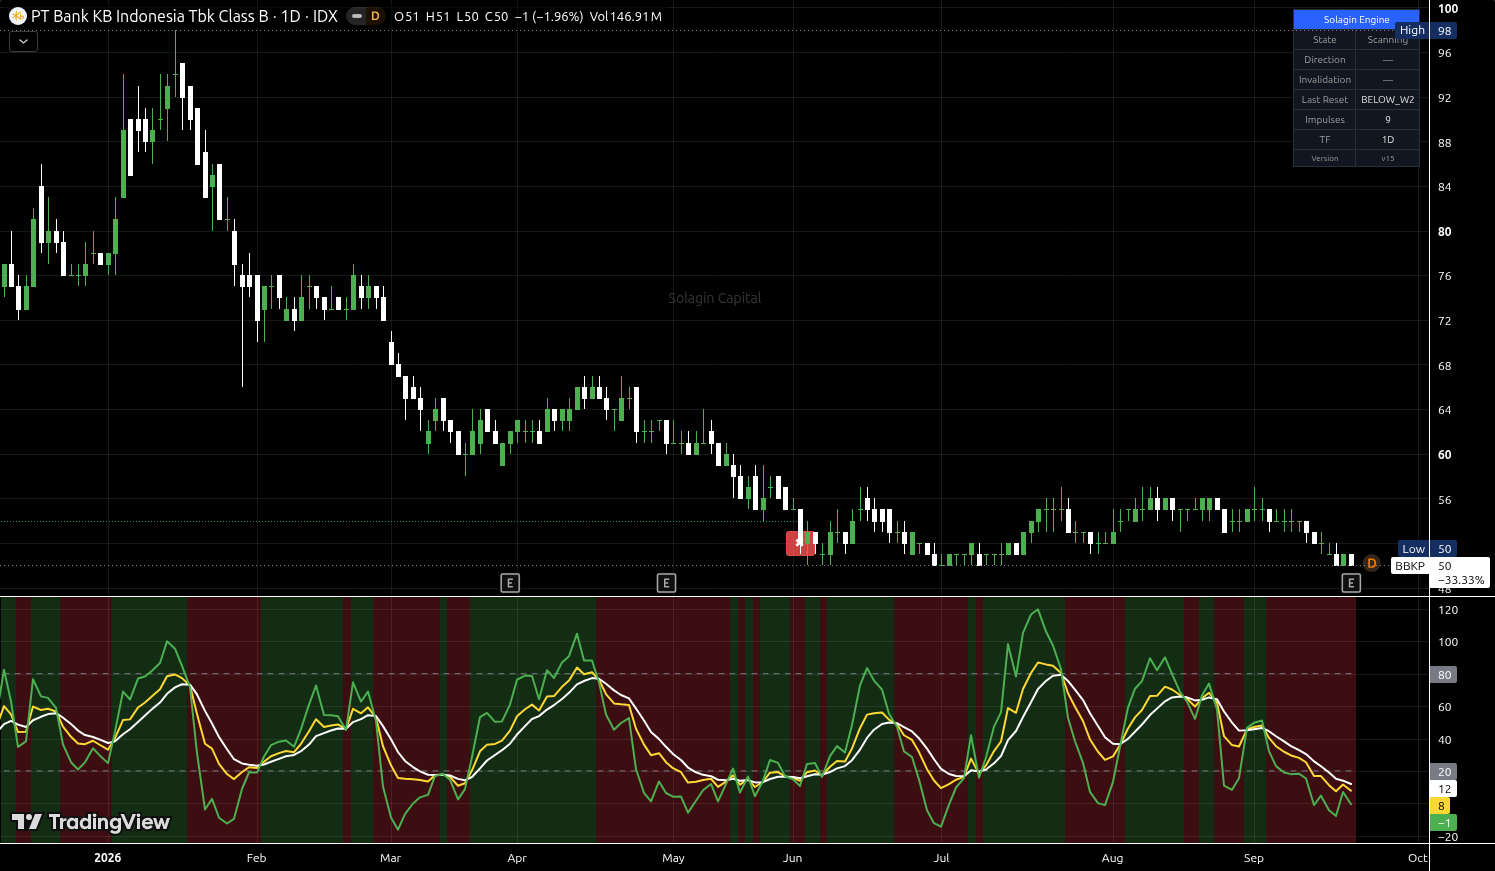Click the 'Oct' label on time axis

(1417, 858)
